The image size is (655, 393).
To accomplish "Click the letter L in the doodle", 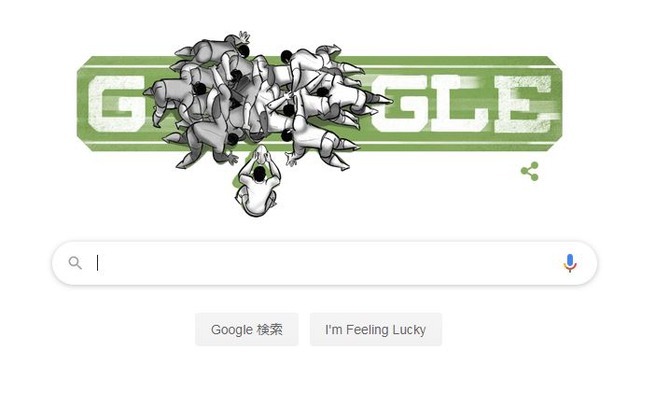I will click(462, 103).
